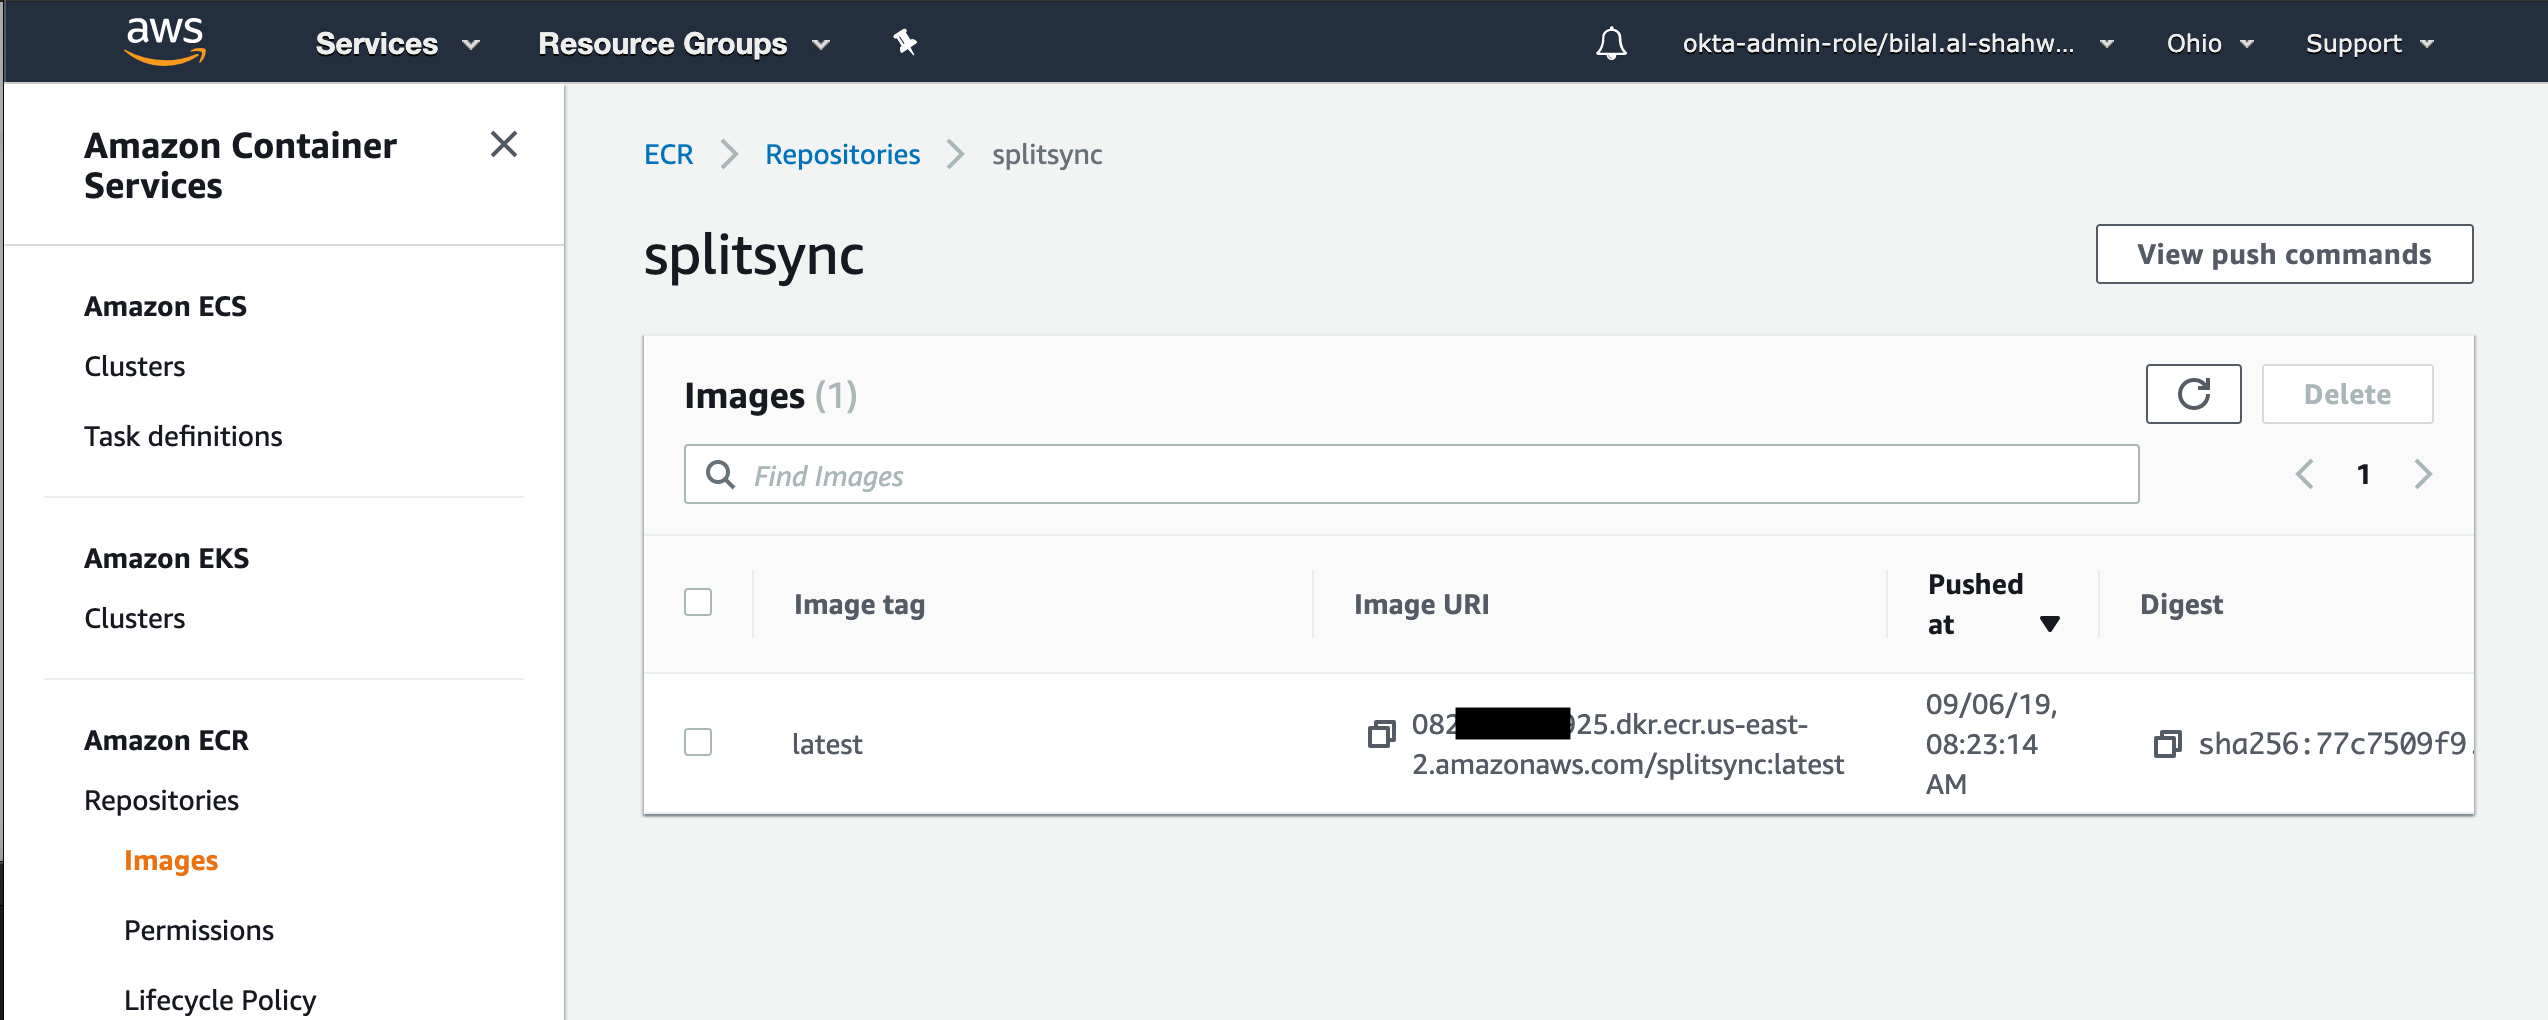Image resolution: width=2548 pixels, height=1020 pixels.
Task: Expand the Resource Groups dropdown
Action: click(683, 43)
